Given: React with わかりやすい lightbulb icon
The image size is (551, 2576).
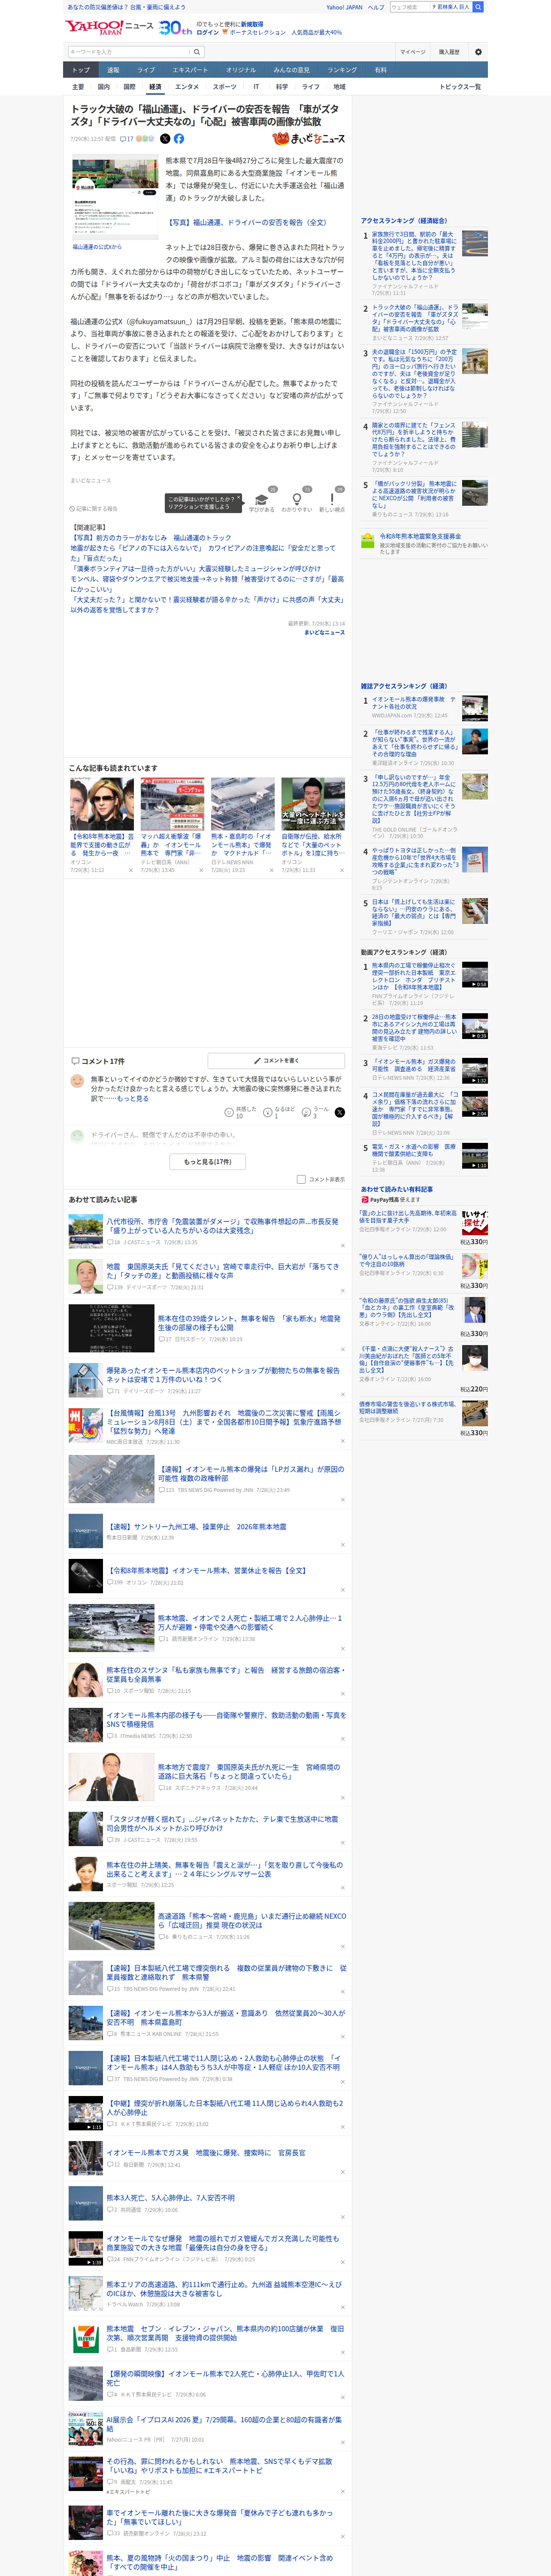Looking at the screenshot, I should [x=296, y=500].
